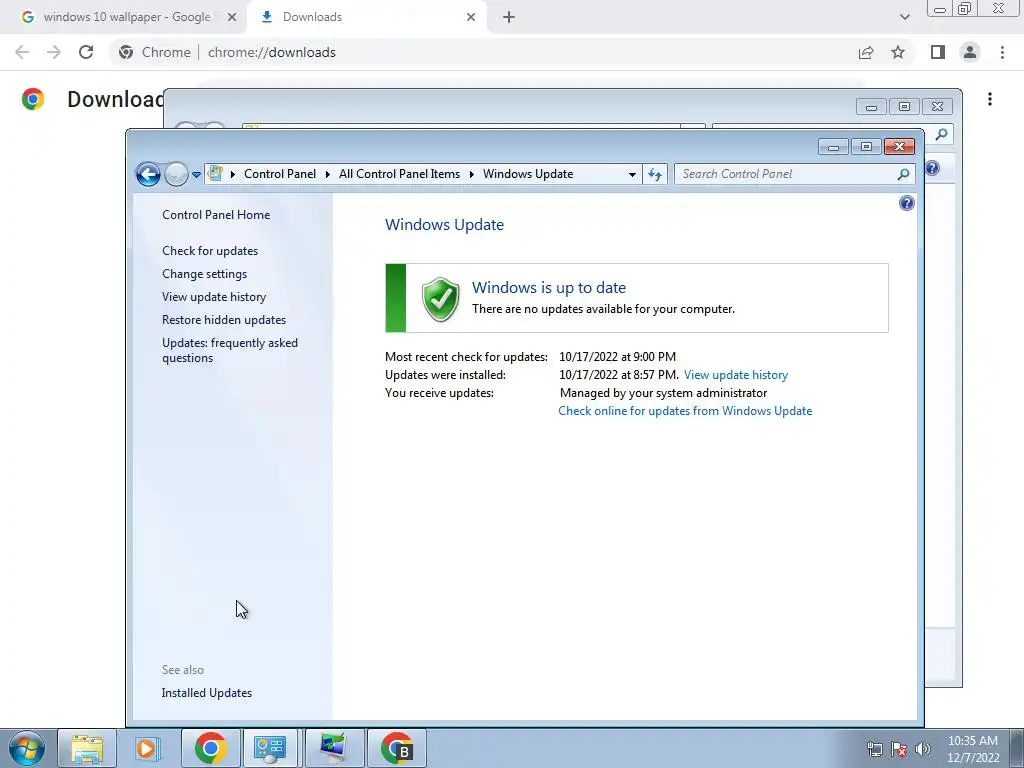Click the taskbar clock showing 10:35 AM
The image size is (1024, 768).
(x=973, y=749)
